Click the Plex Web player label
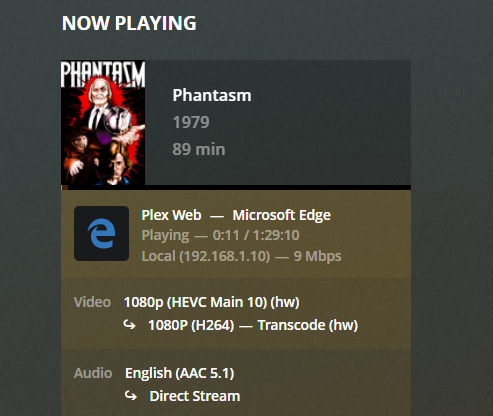493x416 pixels. pyautogui.click(x=171, y=215)
